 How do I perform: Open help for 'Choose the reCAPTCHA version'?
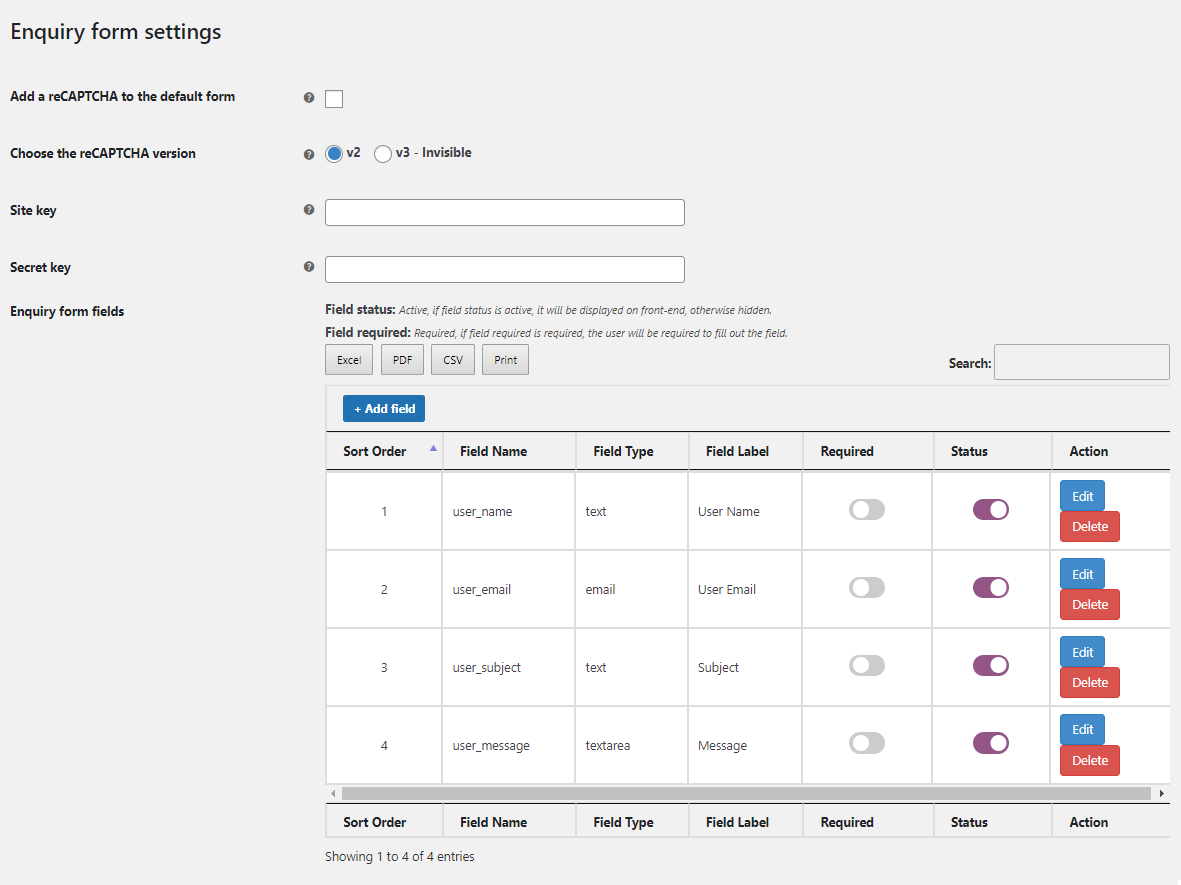pos(308,154)
